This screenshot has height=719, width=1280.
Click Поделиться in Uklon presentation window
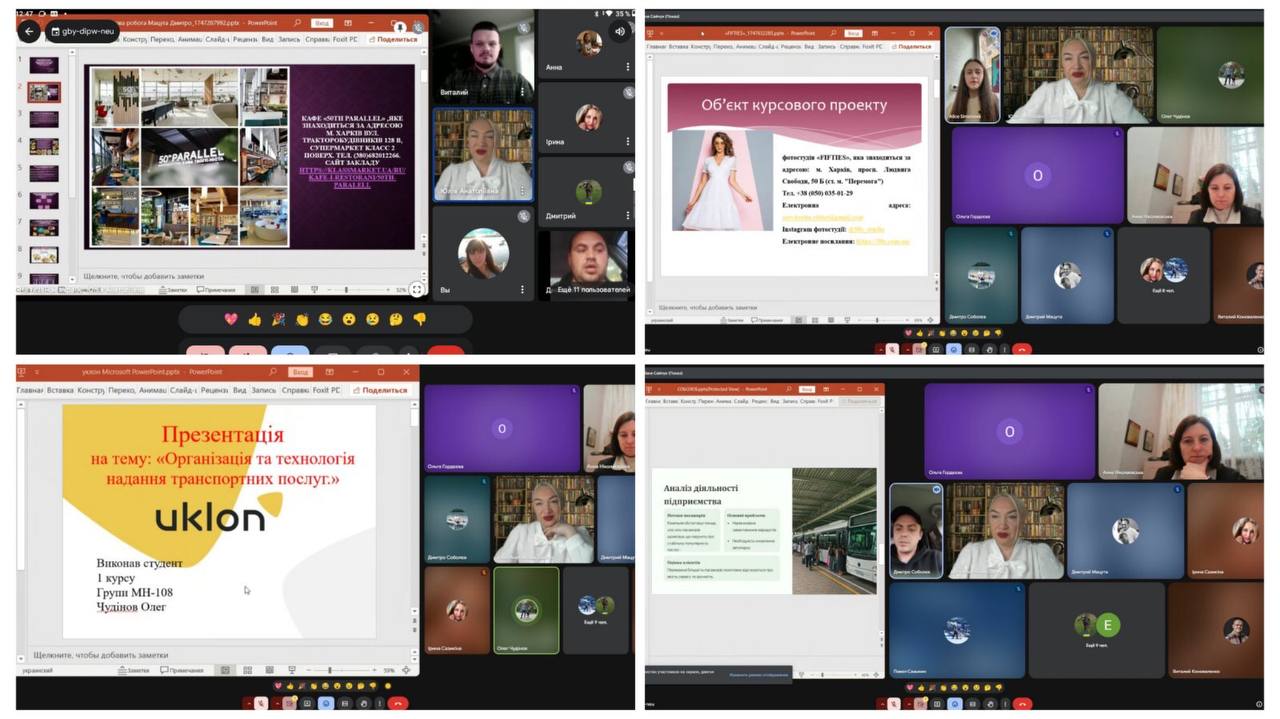[380, 390]
